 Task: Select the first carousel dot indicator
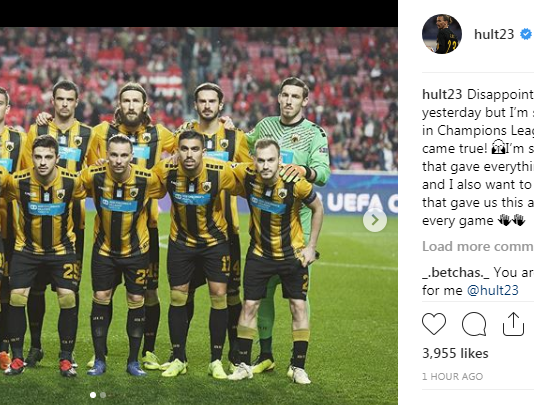point(93,395)
